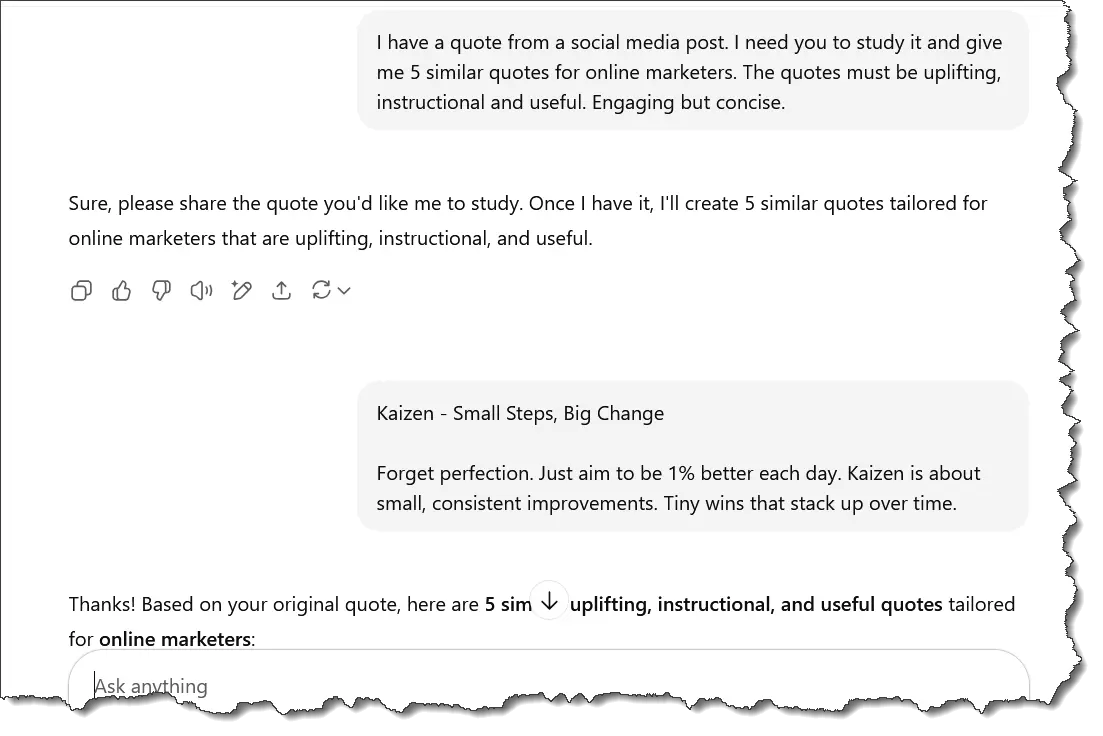Expand the chevron beside the regenerate icon
The image size is (1103, 736).
344,291
